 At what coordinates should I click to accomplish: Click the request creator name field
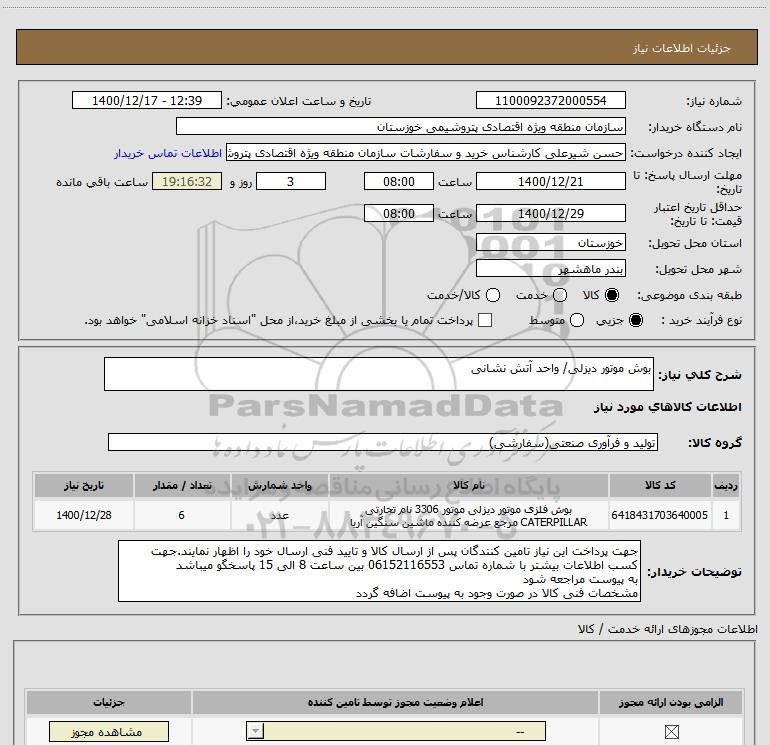pos(426,153)
